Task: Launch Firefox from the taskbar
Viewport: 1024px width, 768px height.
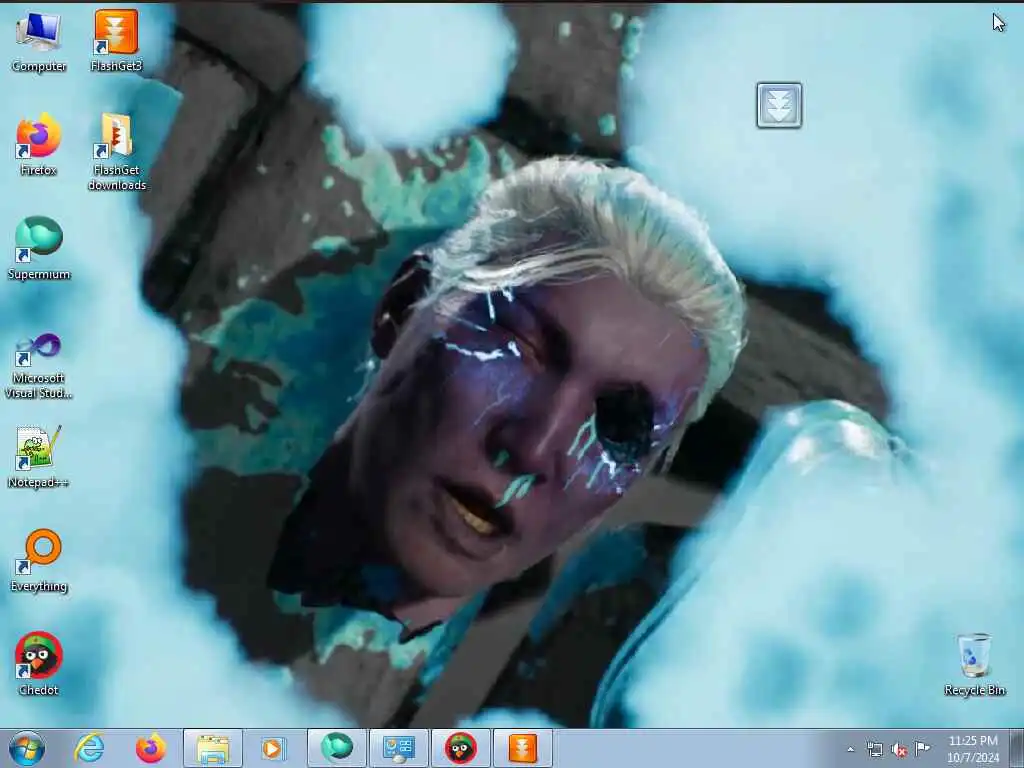Action: coord(151,748)
